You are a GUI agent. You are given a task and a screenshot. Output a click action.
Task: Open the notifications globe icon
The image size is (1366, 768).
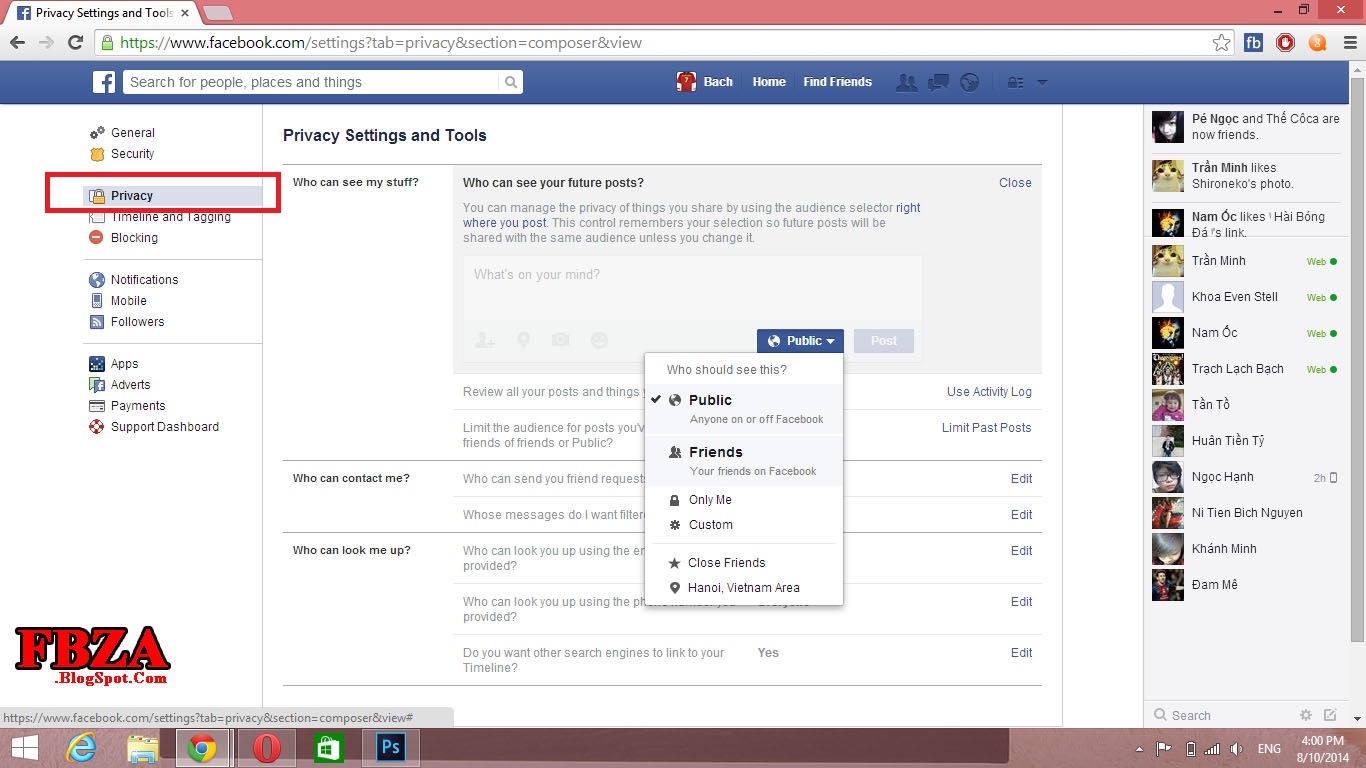pyautogui.click(x=969, y=82)
